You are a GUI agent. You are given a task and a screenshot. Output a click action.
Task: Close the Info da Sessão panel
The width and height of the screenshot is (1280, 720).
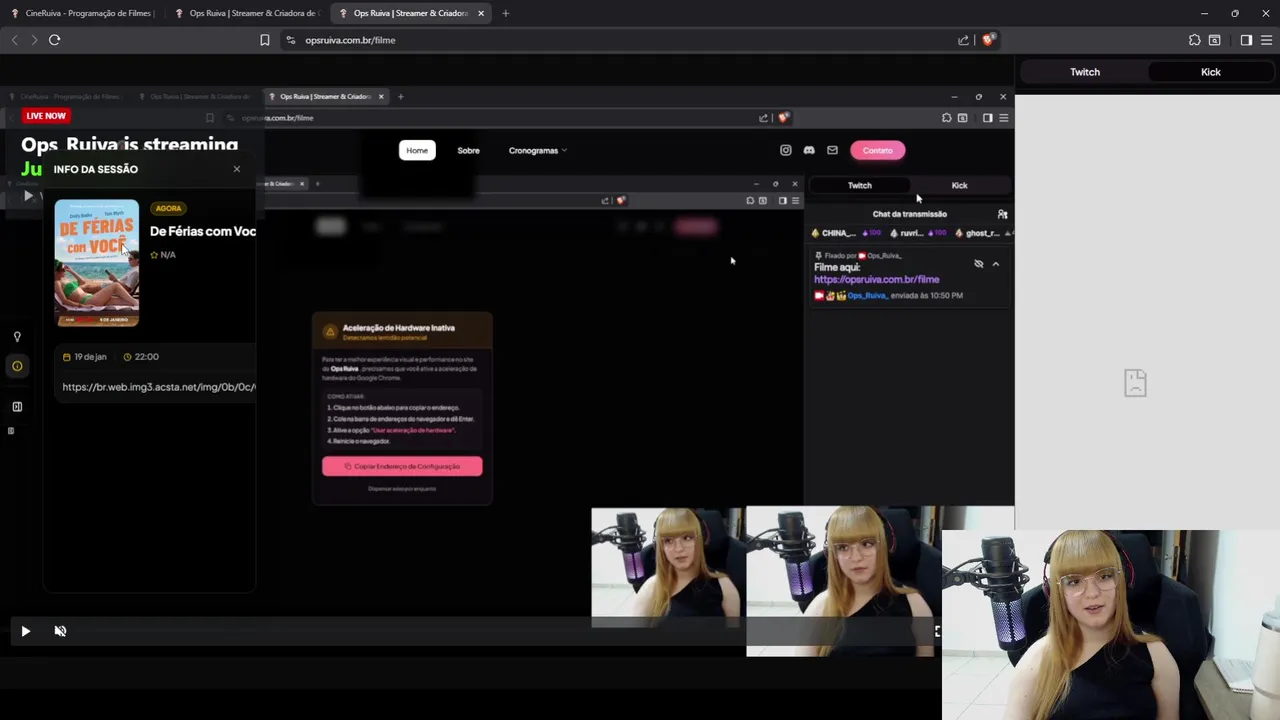[x=237, y=169]
